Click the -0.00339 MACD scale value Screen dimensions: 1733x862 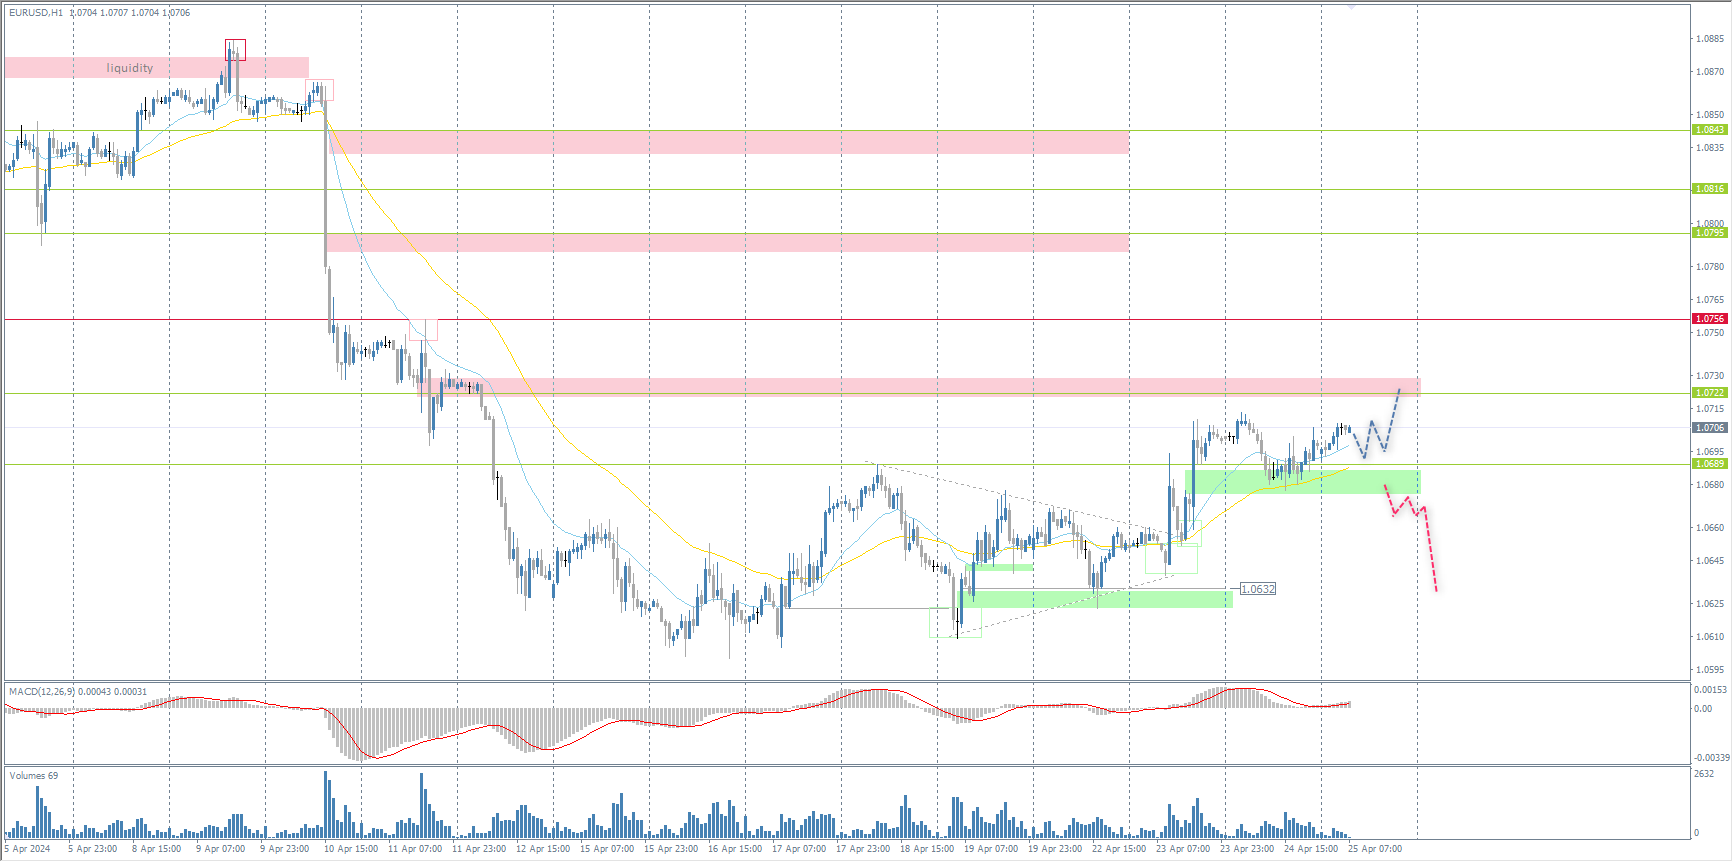(x=1710, y=758)
